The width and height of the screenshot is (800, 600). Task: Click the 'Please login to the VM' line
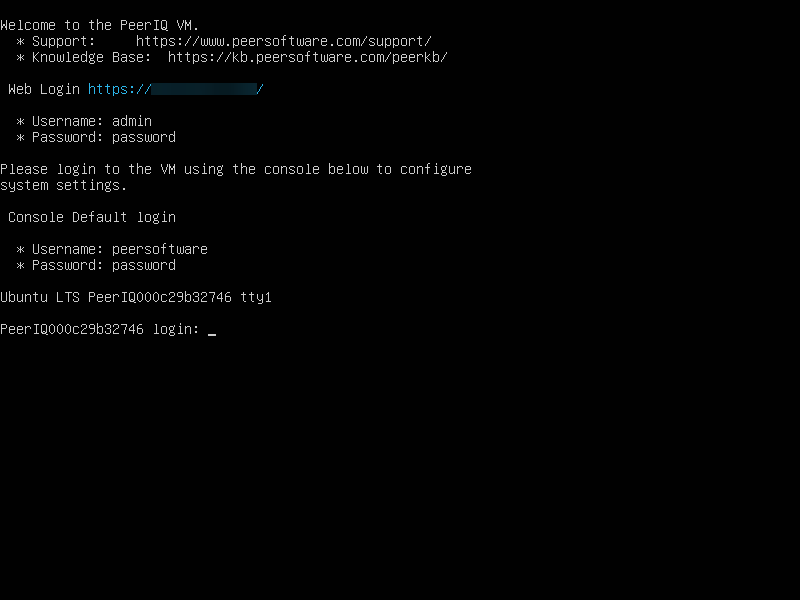pos(236,169)
